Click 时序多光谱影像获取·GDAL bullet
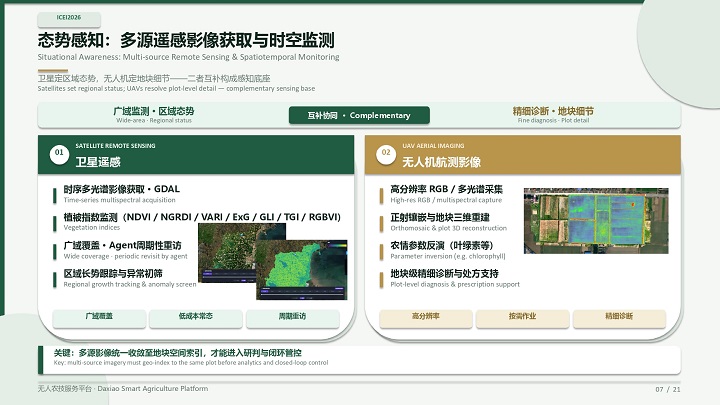 pyautogui.click(x=121, y=189)
